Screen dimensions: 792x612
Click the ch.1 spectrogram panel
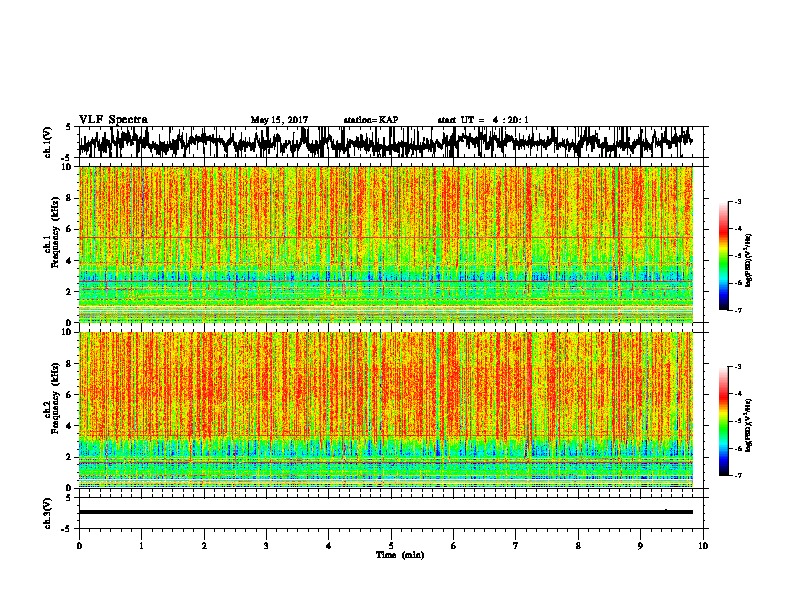click(386, 244)
